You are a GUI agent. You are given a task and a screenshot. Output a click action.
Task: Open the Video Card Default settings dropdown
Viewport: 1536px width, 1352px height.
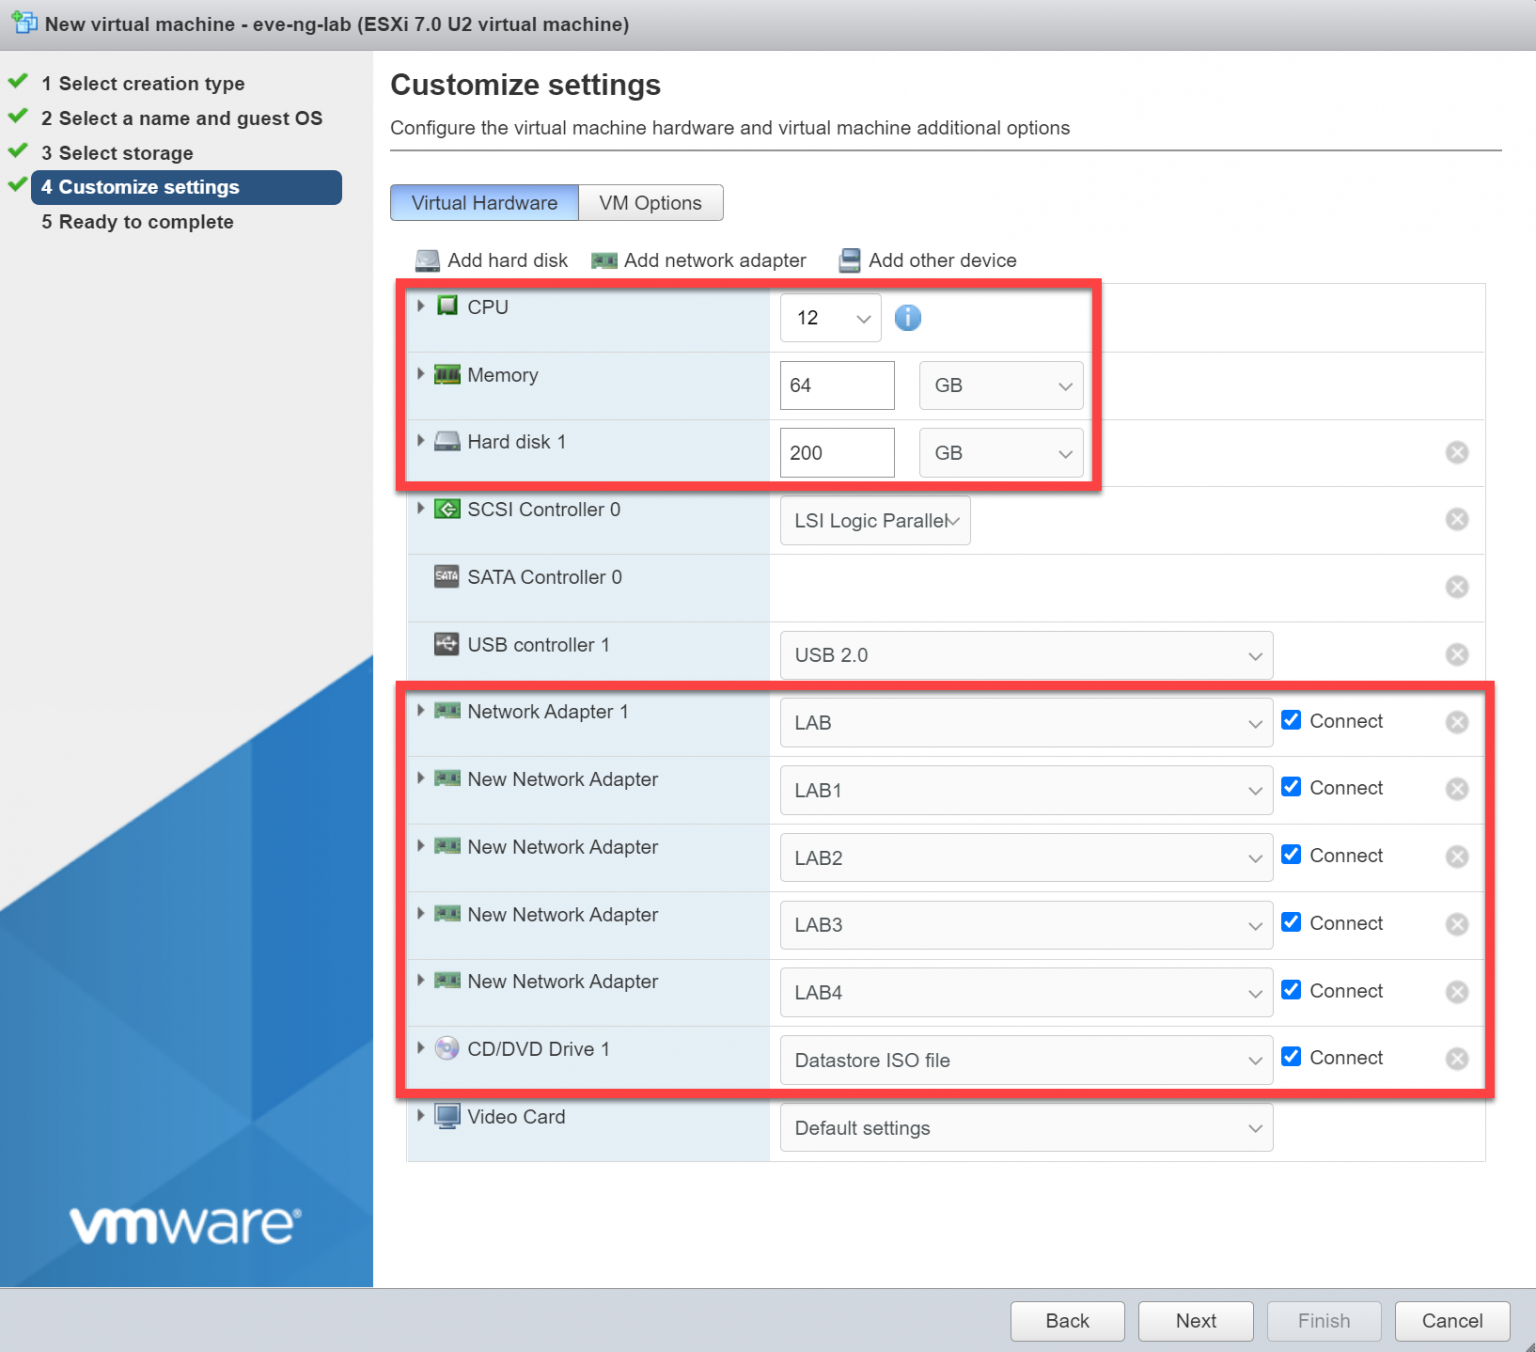pyautogui.click(x=1026, y=1128)
